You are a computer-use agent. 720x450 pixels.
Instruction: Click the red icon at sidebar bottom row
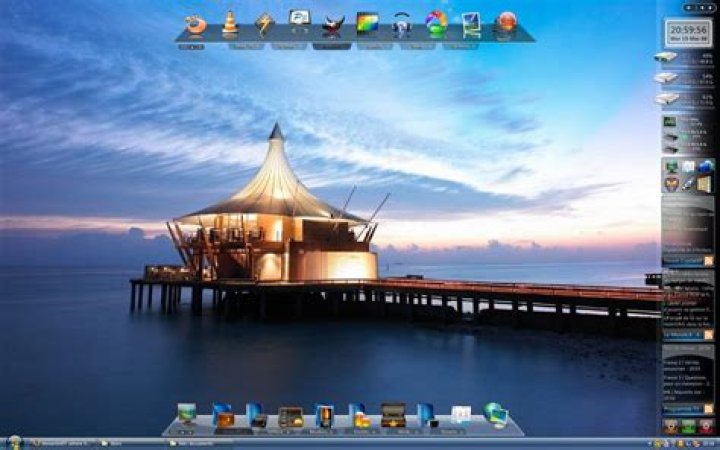click(x=706, y=426)
